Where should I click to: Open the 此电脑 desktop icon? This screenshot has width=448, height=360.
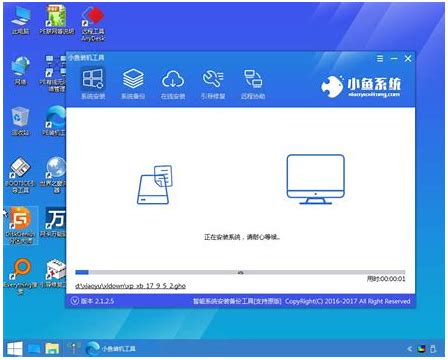pos(21,21)
